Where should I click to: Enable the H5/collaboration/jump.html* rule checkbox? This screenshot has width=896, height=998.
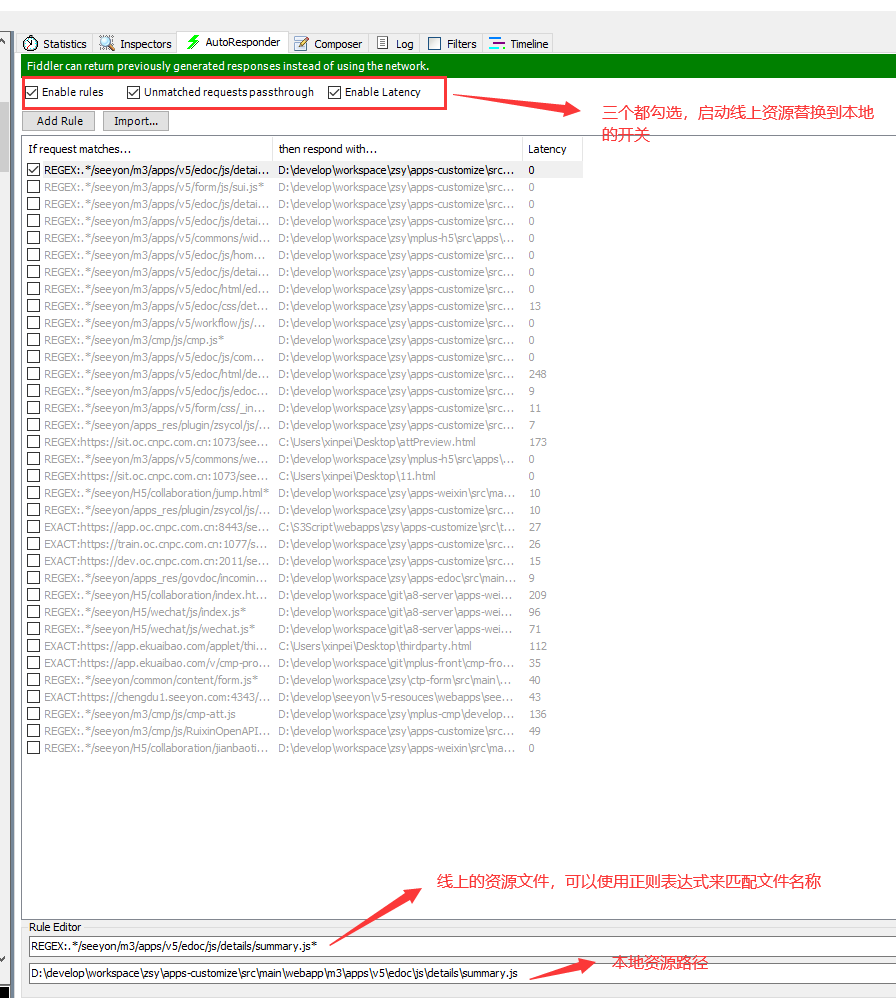pyautogui.click(x=34, y=493)
